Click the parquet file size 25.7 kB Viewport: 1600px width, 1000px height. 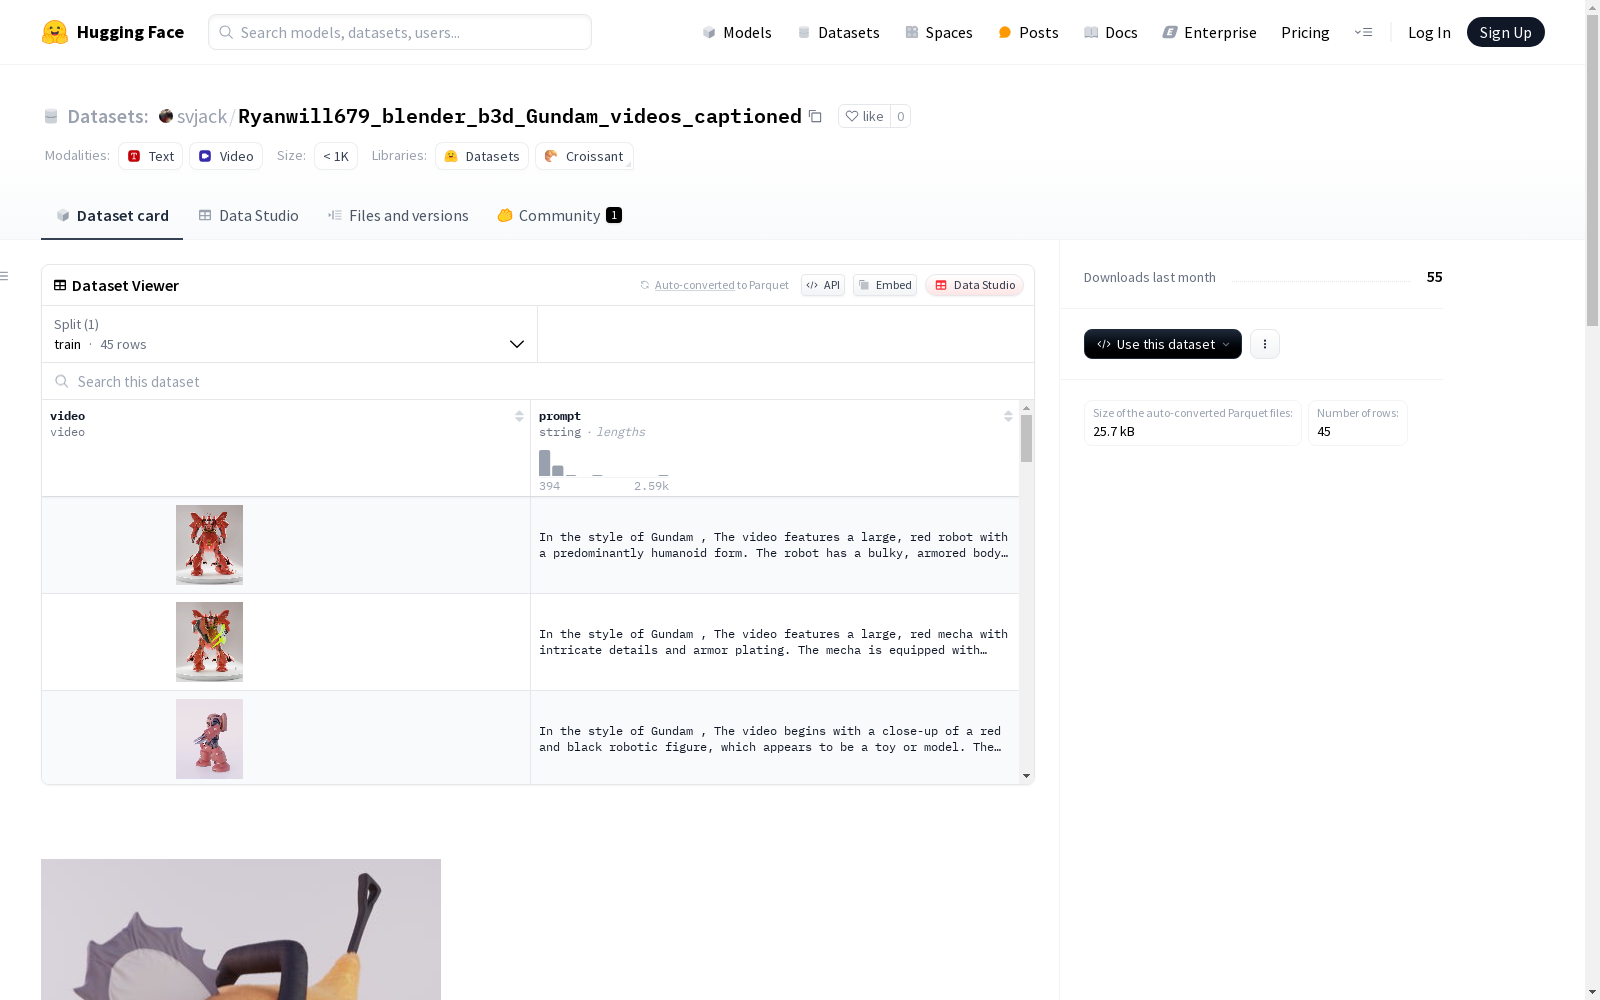1114,432
